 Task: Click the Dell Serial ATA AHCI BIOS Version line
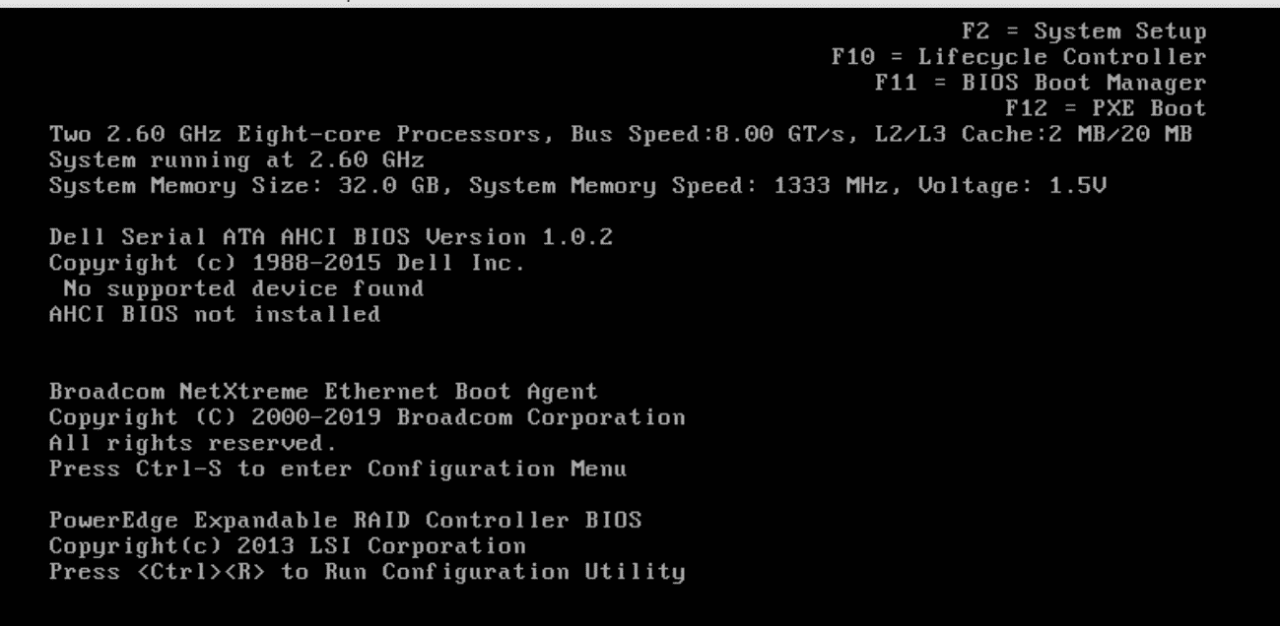pyautogui.click(x=331, y=237)
